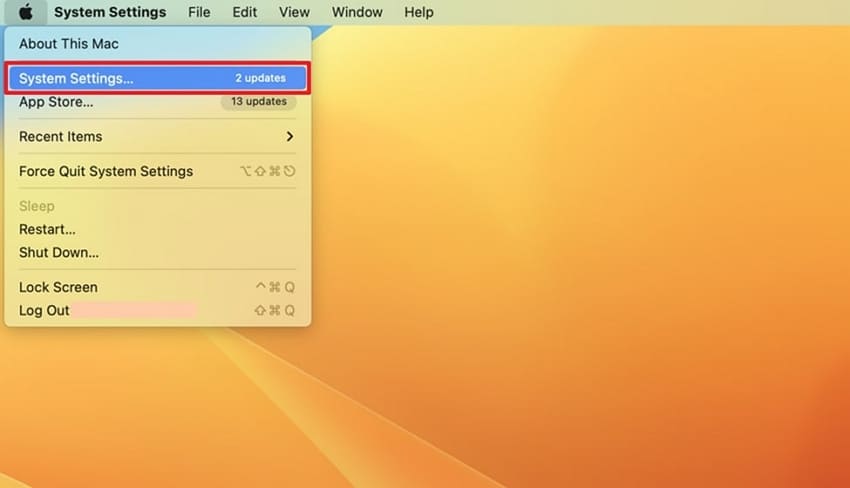Click the 13 updates badge
Image resolution: width=850 pixels, height=488 pixels.
259,101
